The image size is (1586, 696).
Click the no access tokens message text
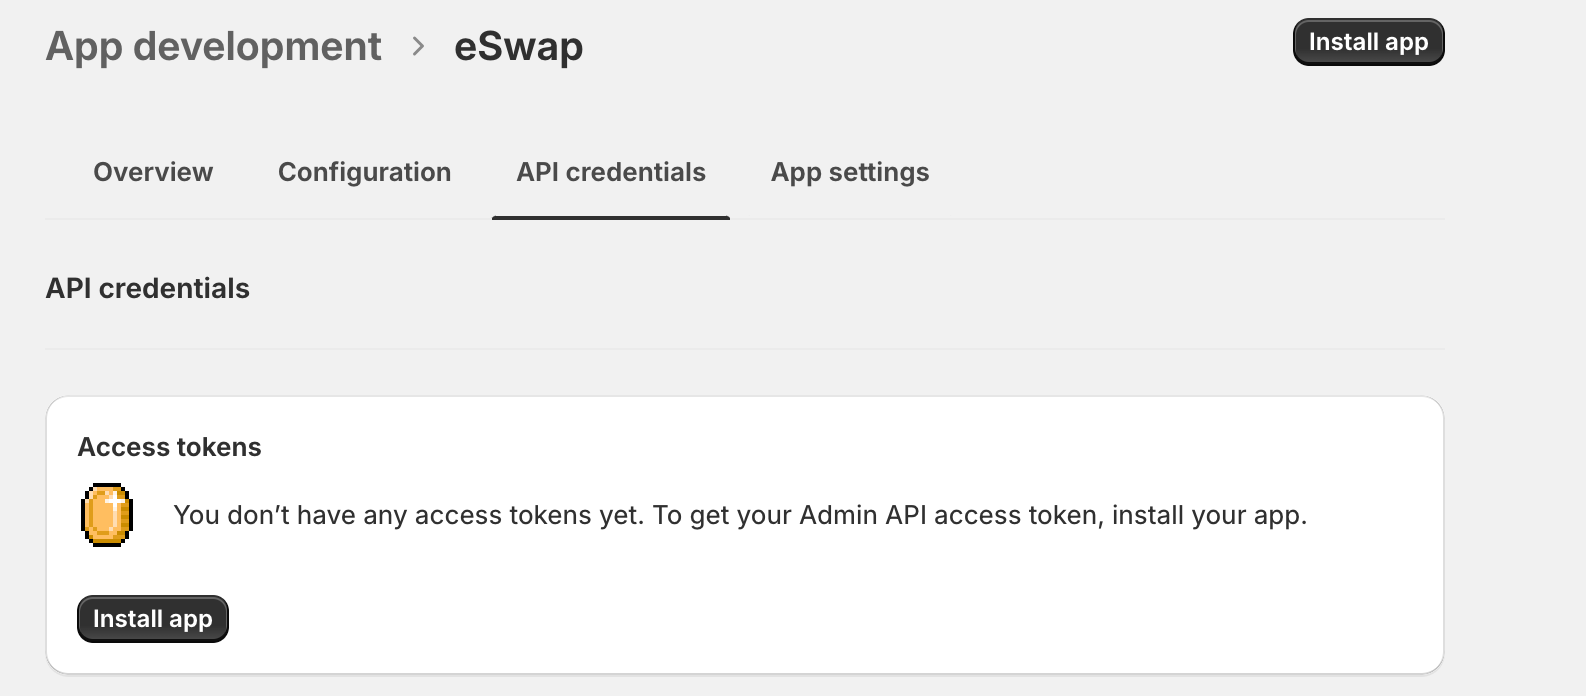point(500,515)
